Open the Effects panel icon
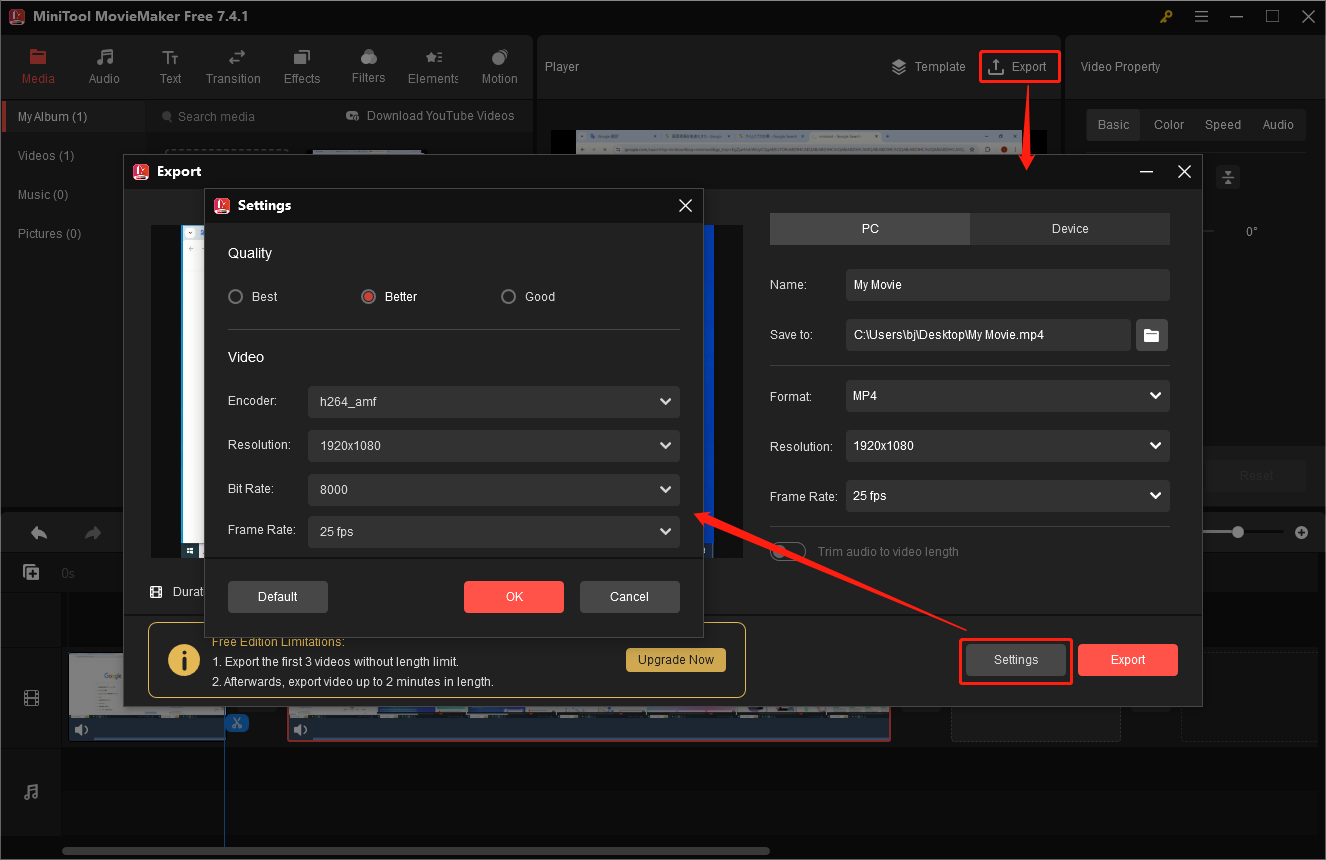The width and height of the screenshot is (1326, 860). click(x=302, y=57)
